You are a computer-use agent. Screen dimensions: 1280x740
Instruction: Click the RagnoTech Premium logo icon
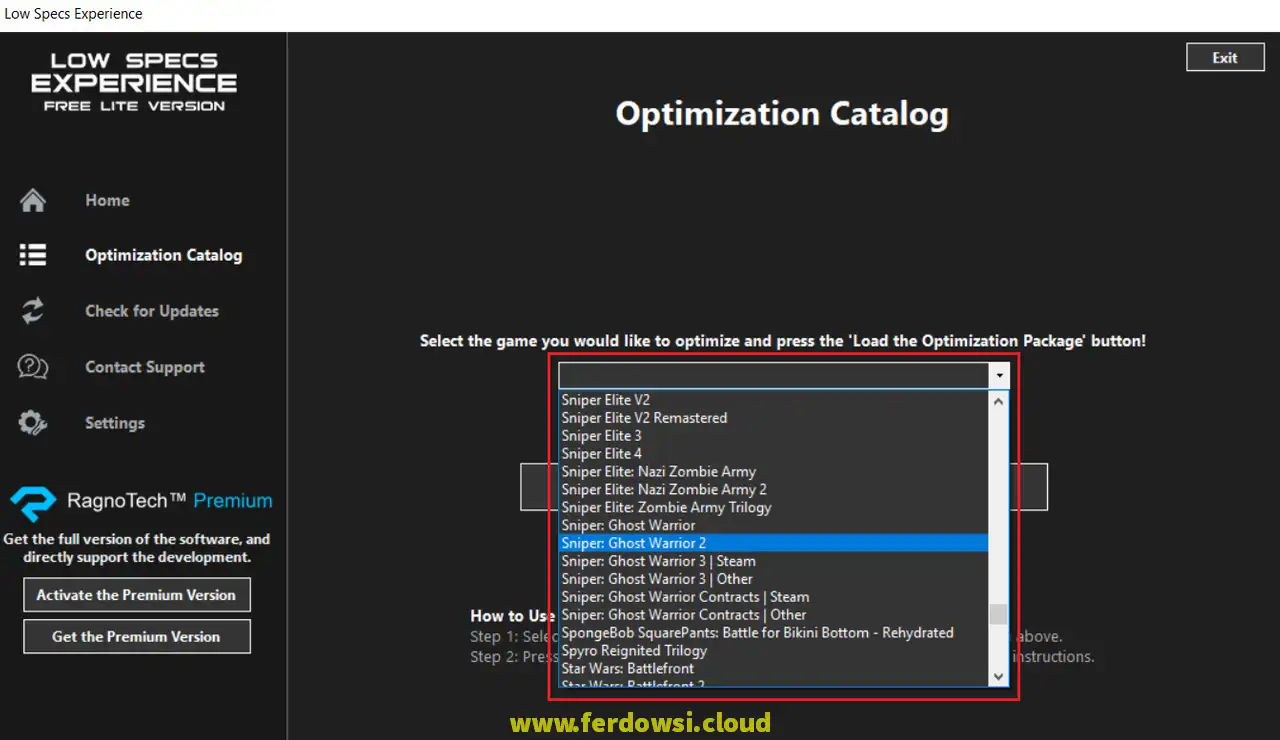33,502
